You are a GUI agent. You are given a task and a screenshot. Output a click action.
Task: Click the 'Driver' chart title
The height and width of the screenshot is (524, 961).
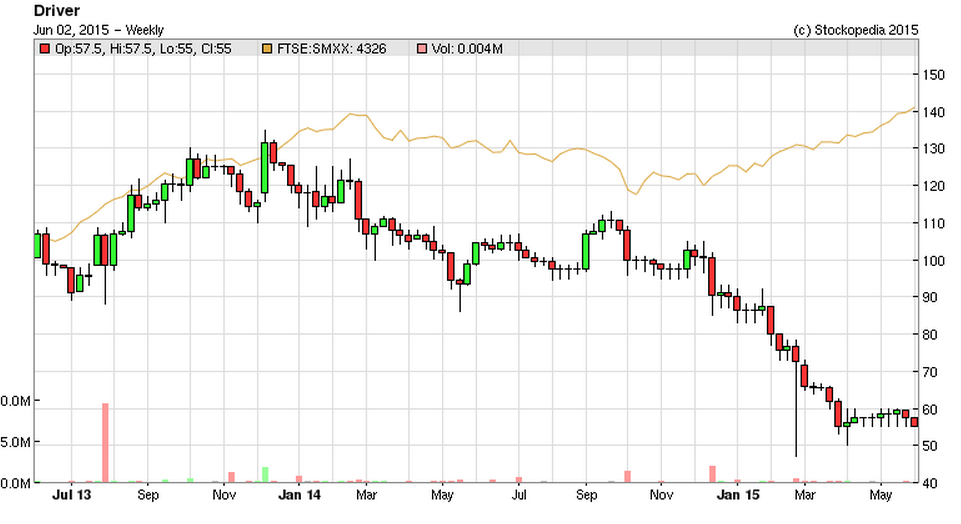point(56,10)
